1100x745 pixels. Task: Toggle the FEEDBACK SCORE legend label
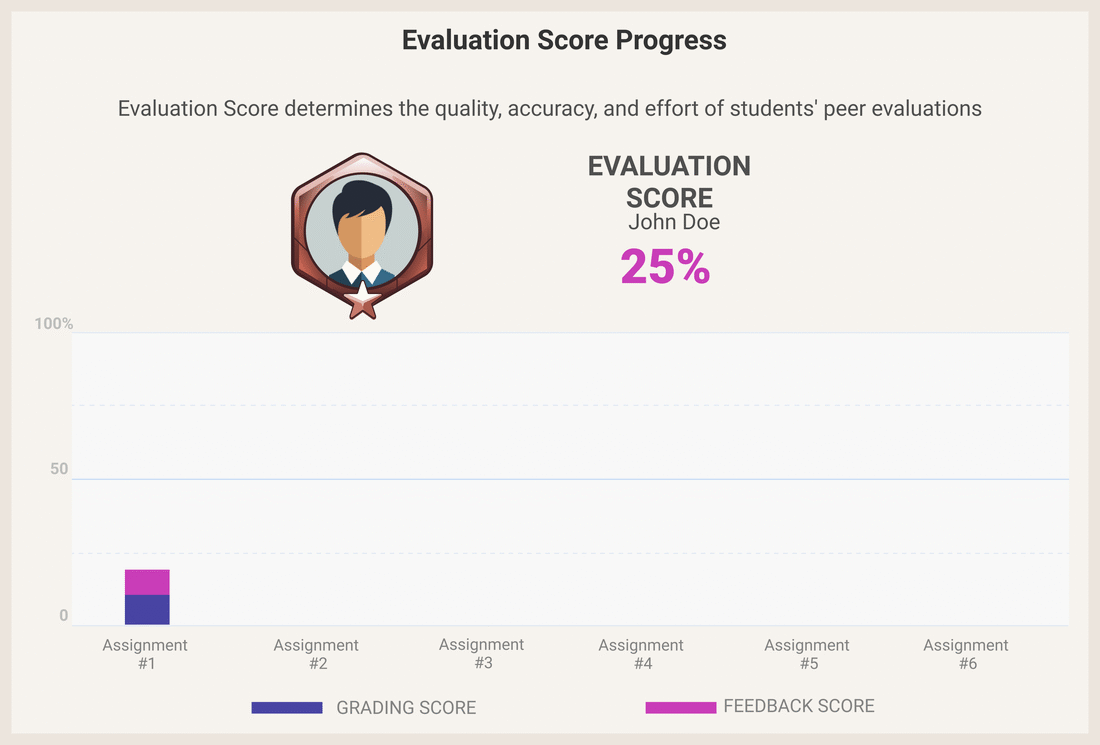799,706
